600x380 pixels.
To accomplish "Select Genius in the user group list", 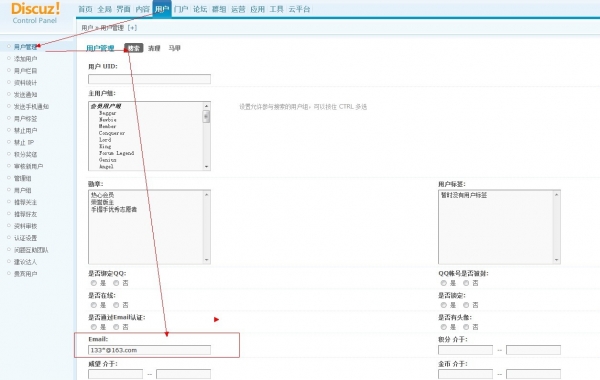I will (x=108, y=160).
